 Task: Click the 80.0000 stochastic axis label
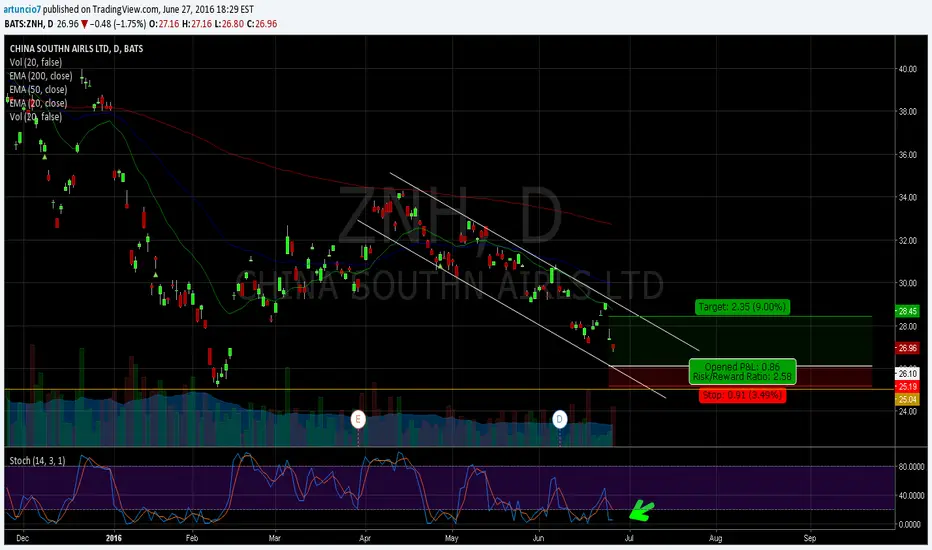pyautogui.click(x=911, y=467)
